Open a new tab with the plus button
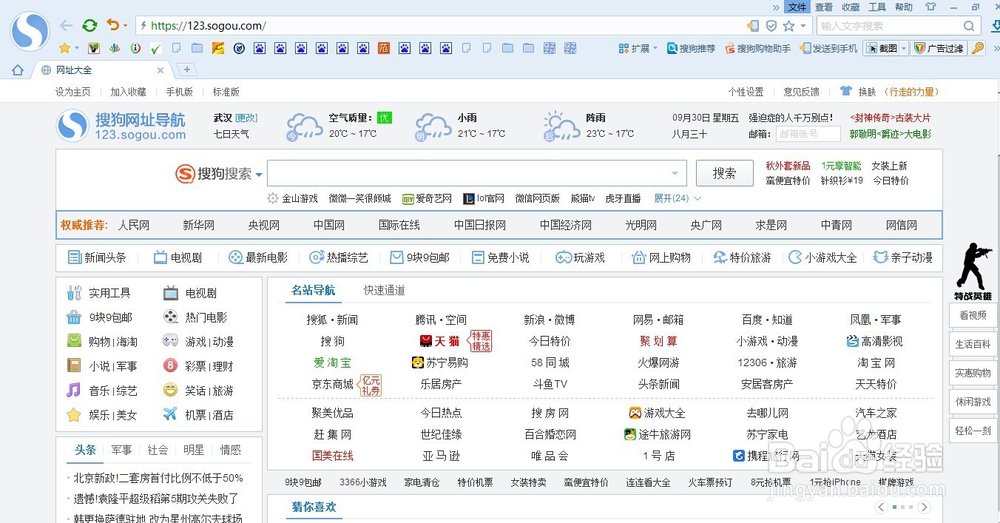 (x=187, y=70)
